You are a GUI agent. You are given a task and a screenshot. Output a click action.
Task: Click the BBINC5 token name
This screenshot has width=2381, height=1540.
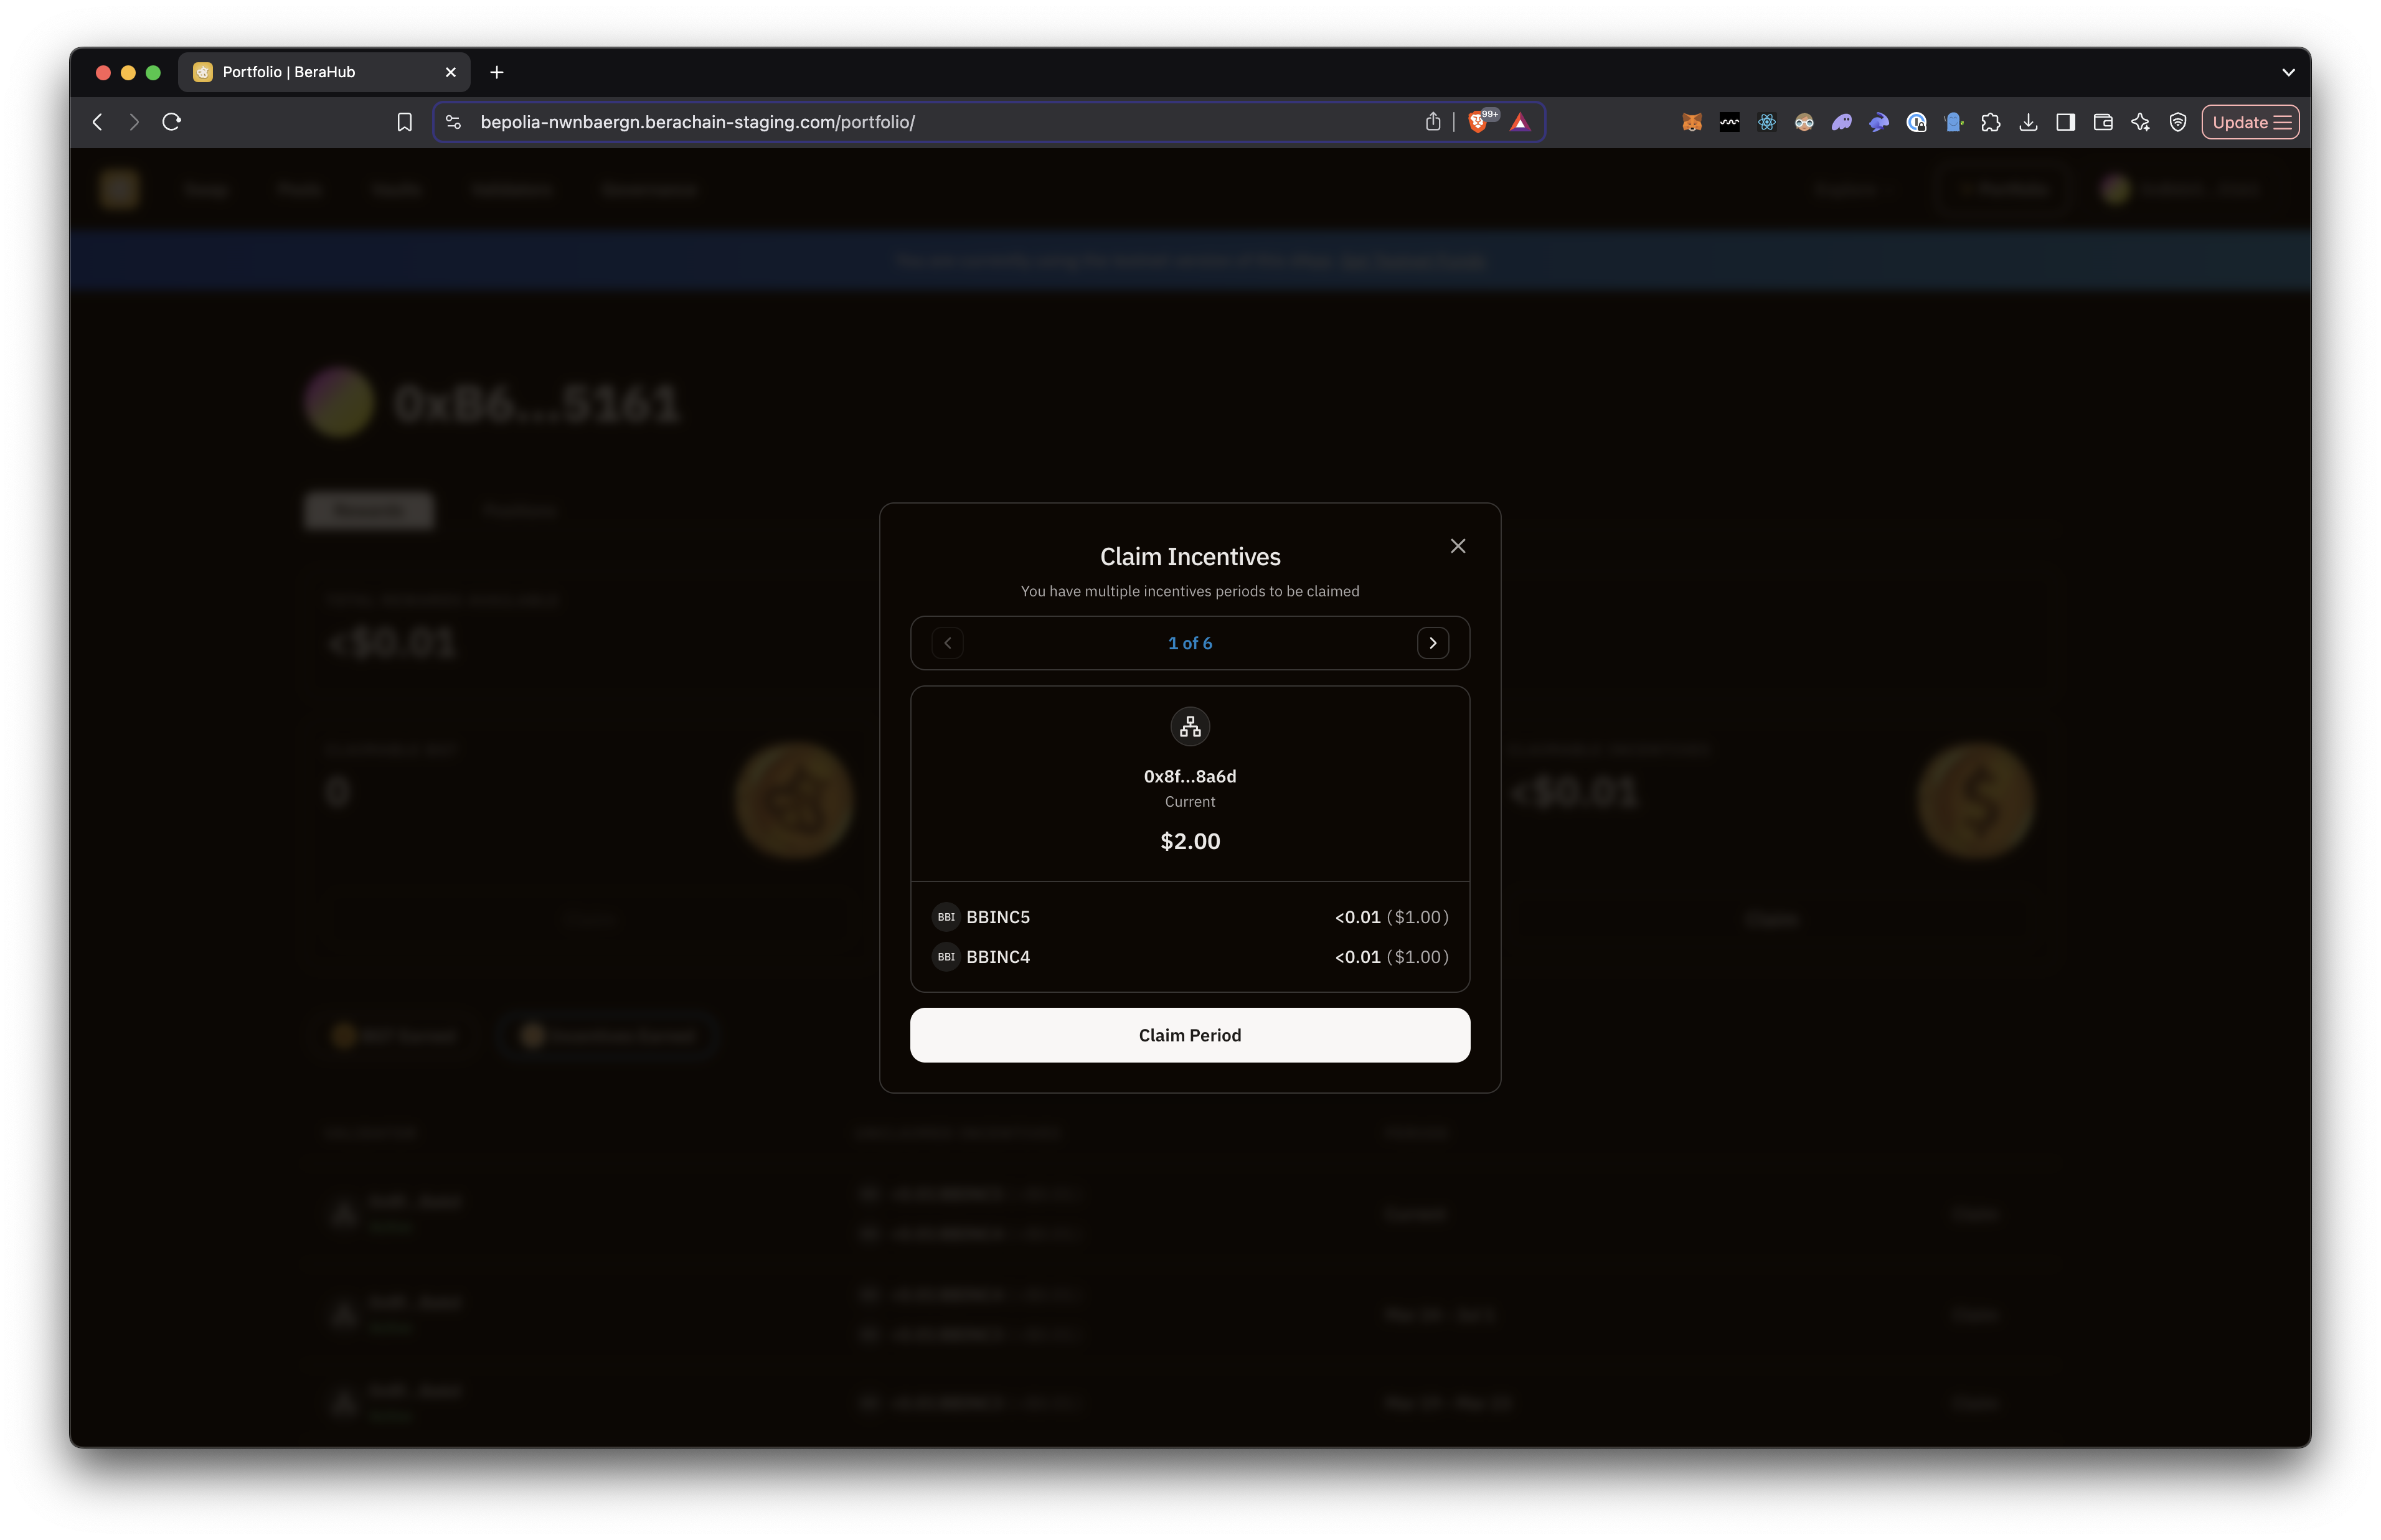[x=997, y=917]
